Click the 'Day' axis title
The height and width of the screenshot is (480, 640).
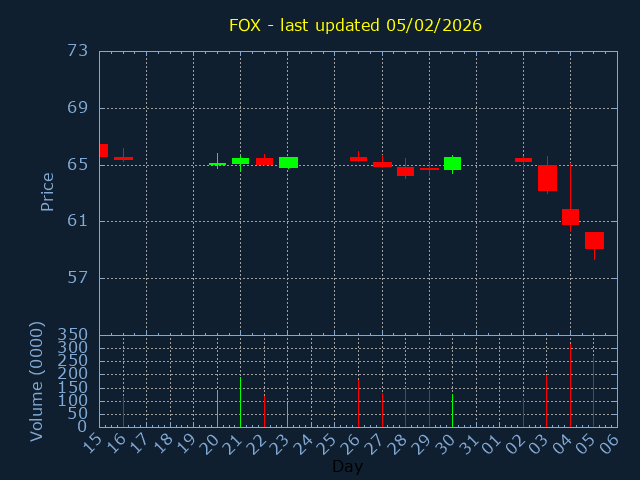[347, 466]
